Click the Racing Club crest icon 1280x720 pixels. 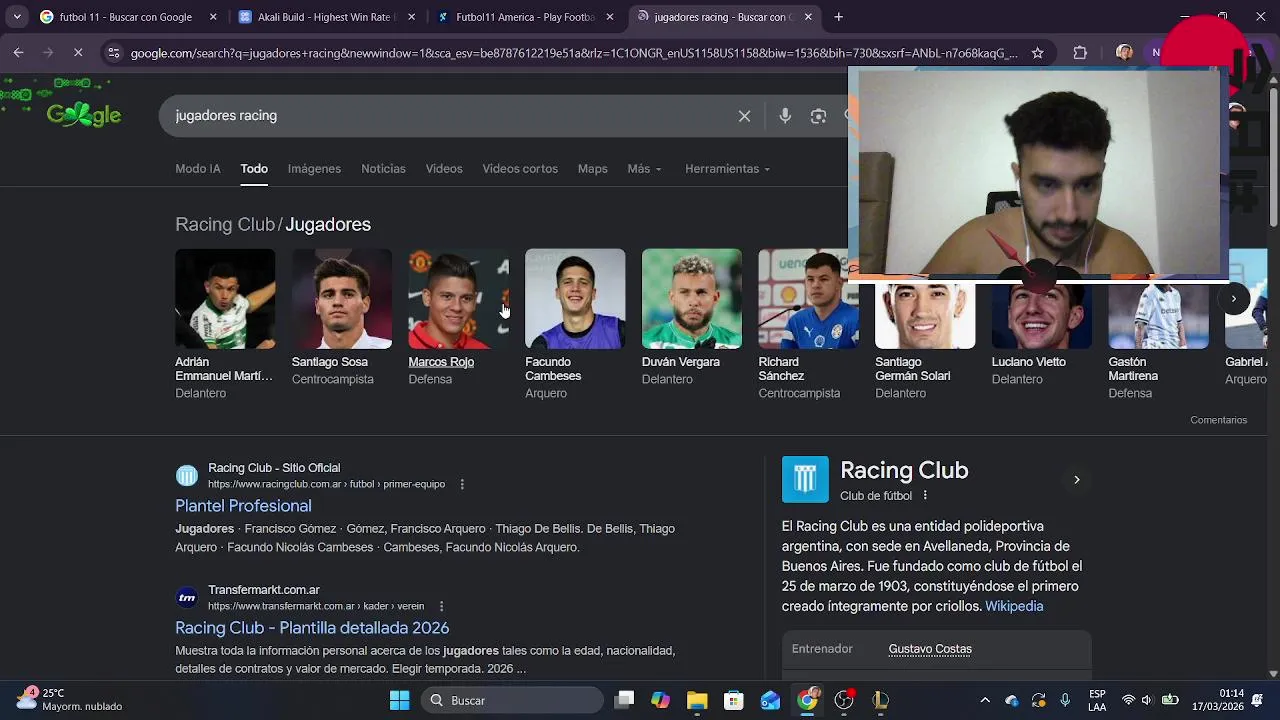point(805,479)
